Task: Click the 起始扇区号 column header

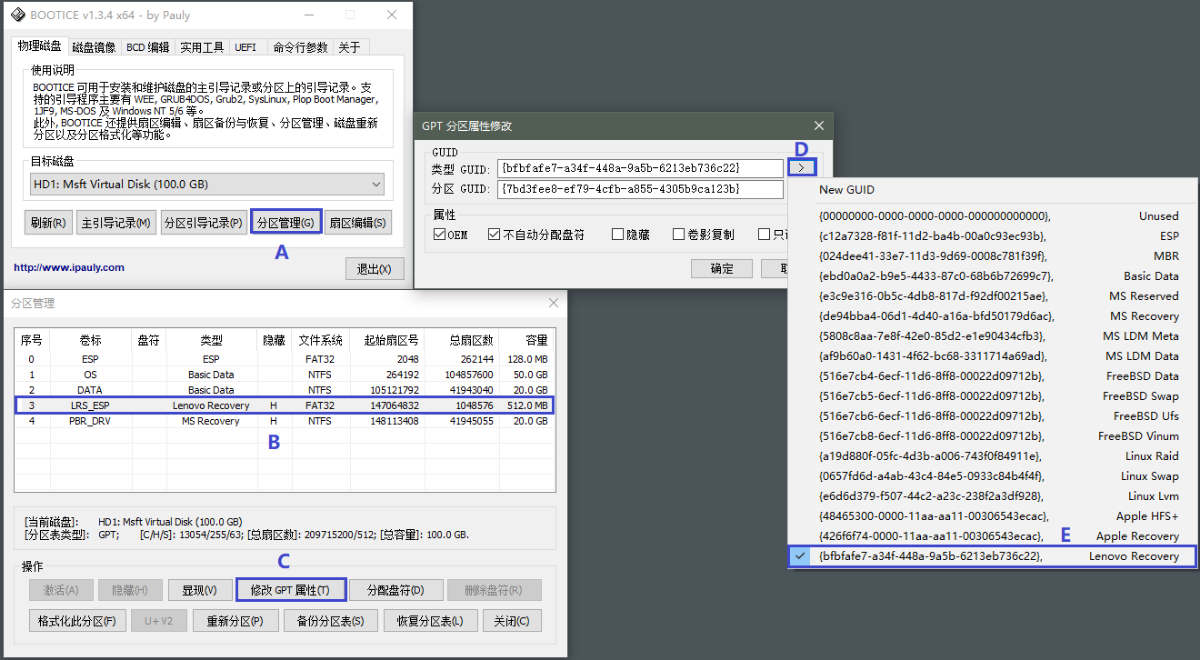Action: tap(386, 340)
